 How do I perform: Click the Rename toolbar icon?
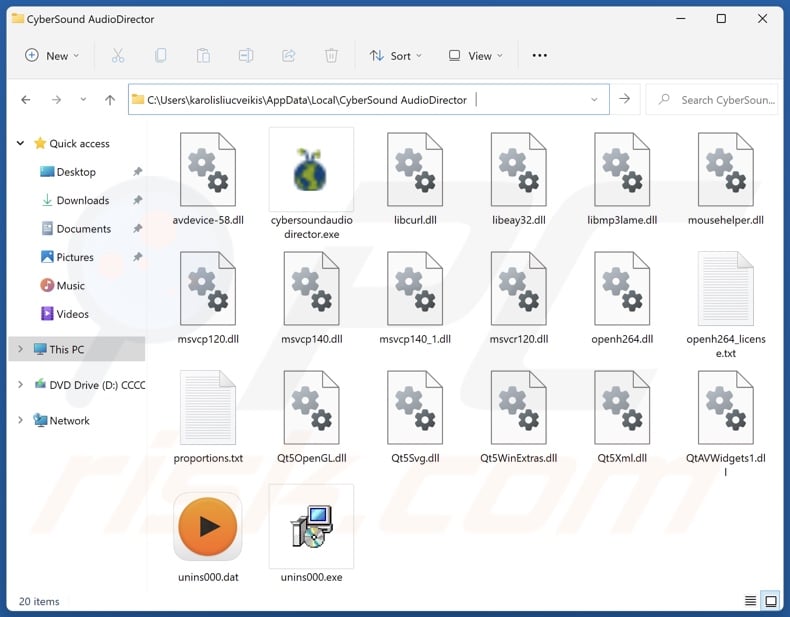click(x=246, y=55)
